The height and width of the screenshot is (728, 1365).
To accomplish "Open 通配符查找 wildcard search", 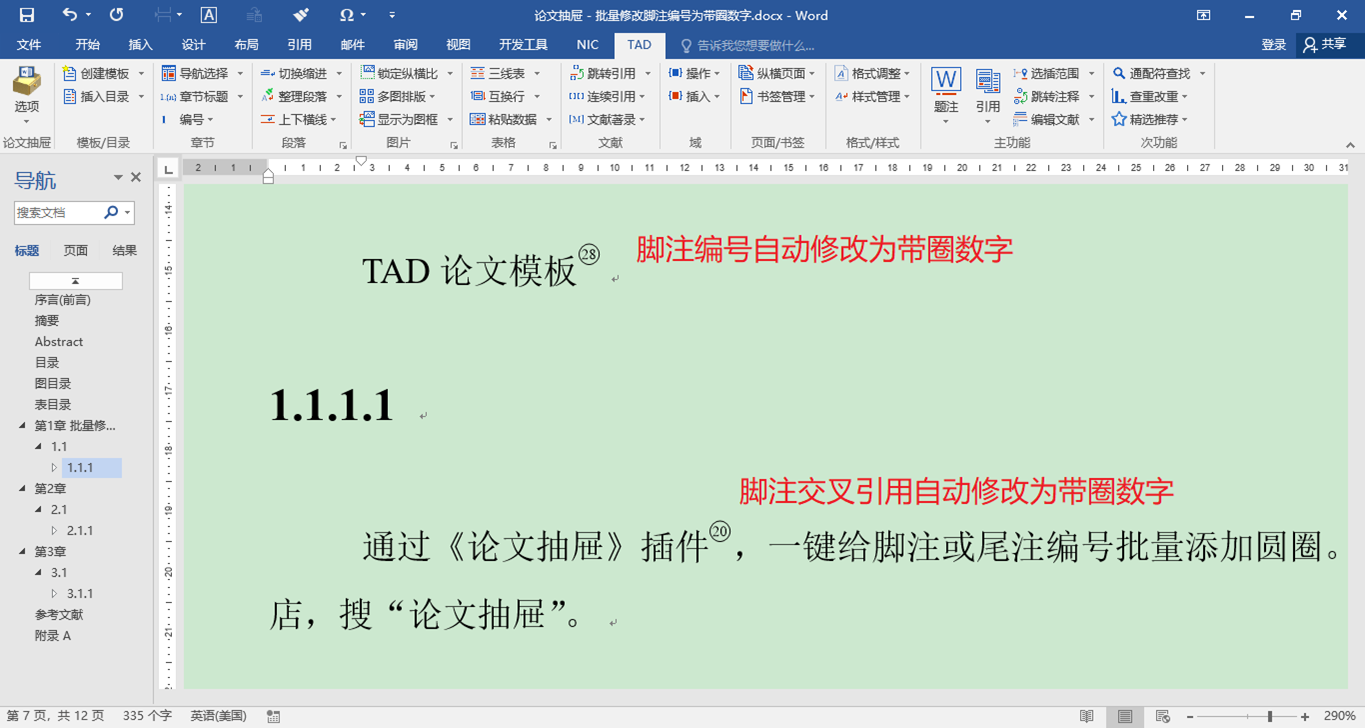I will (1158, 74).
